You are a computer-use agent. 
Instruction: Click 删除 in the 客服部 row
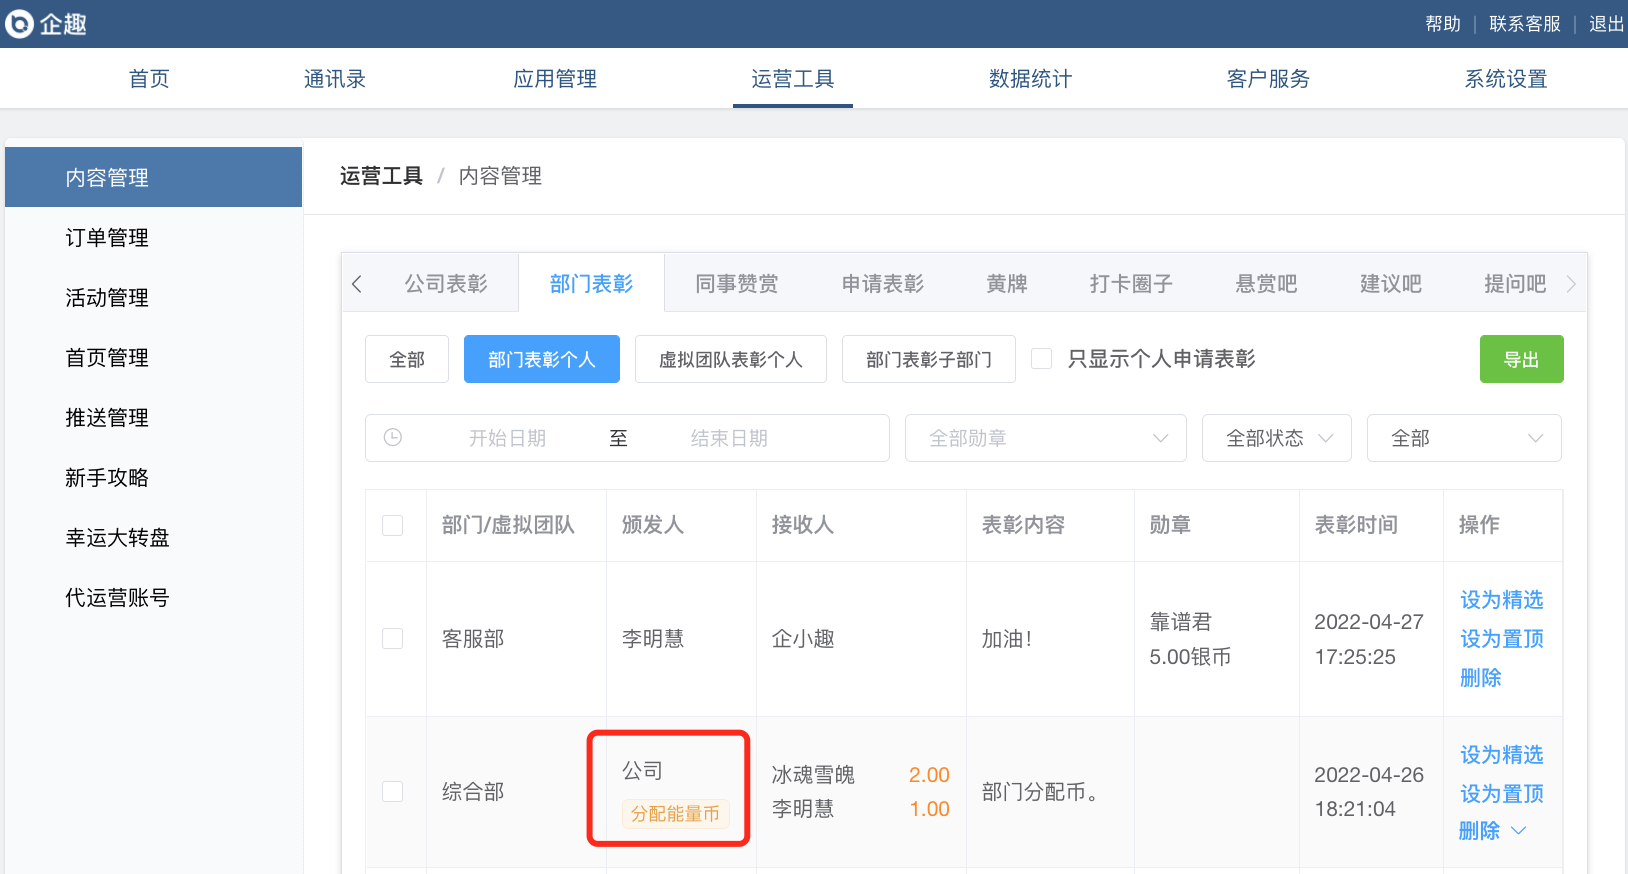pyautogui.click(x=1481, y=677)
